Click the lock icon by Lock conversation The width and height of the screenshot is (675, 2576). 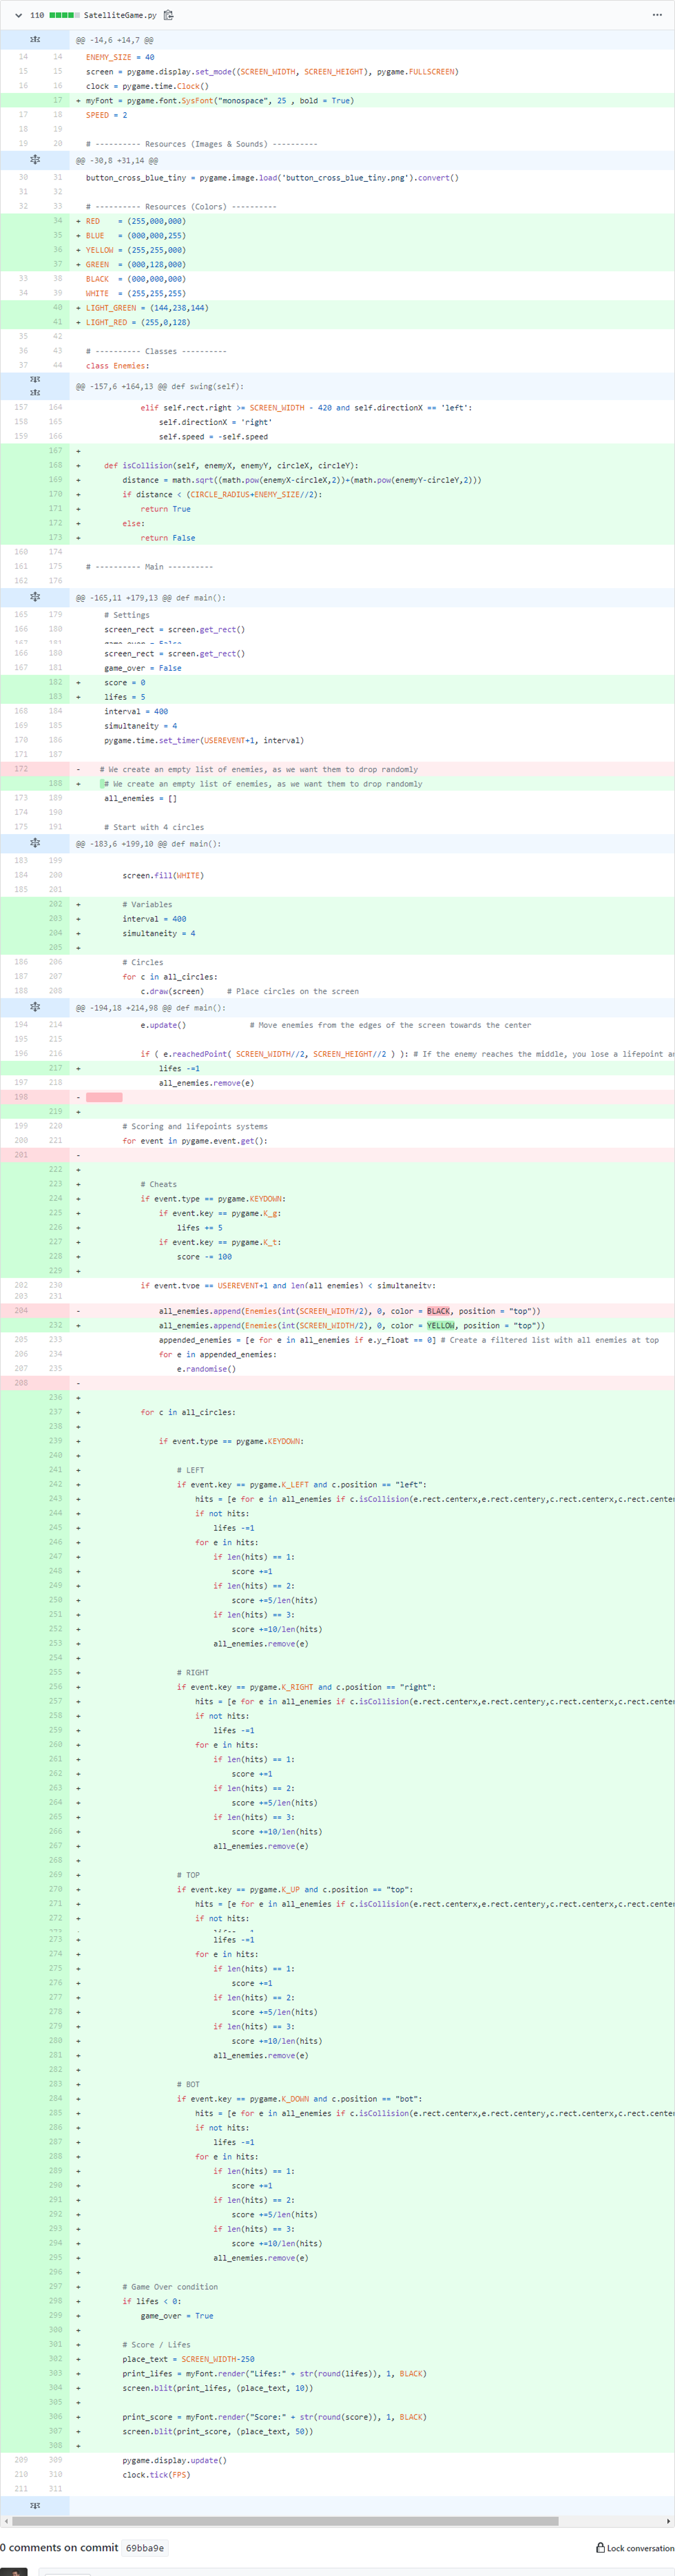click(600, 2548)
